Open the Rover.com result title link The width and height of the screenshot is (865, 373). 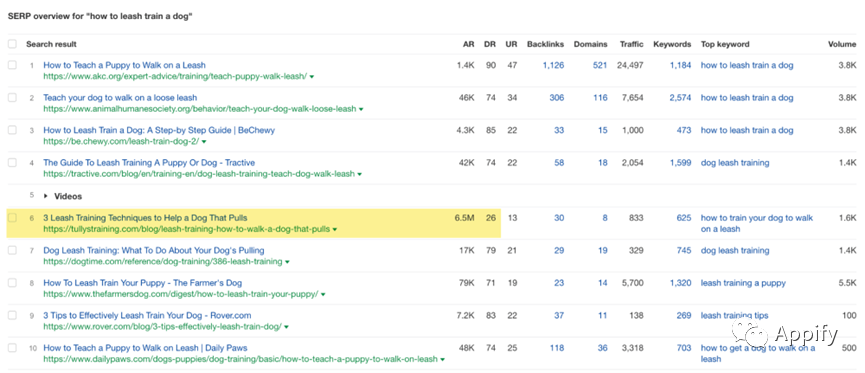(147, 316)
